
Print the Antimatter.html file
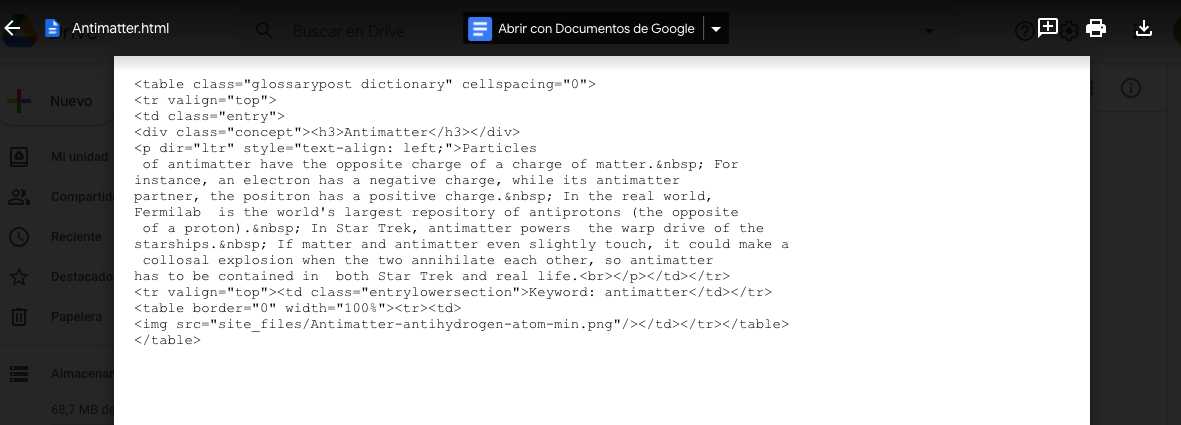pos(1096,29)
